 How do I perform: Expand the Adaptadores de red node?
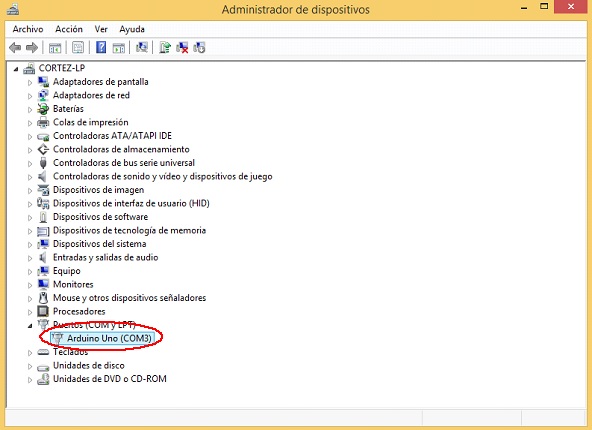coord(30,96)
